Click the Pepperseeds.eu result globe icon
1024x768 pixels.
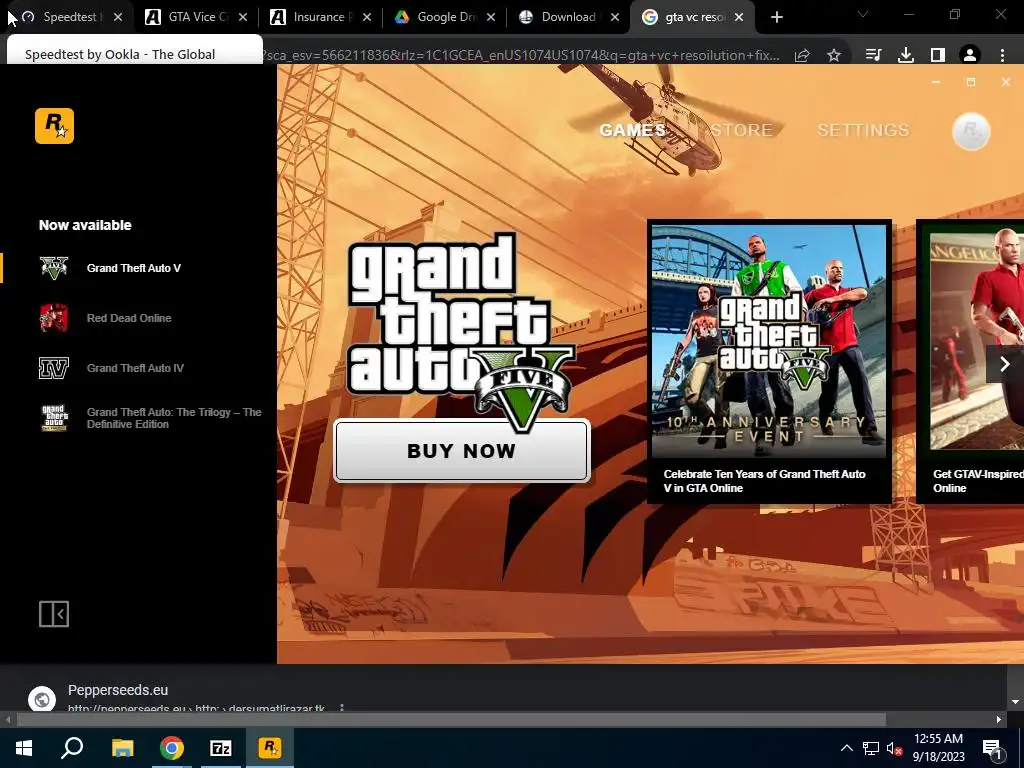[42, 699]
